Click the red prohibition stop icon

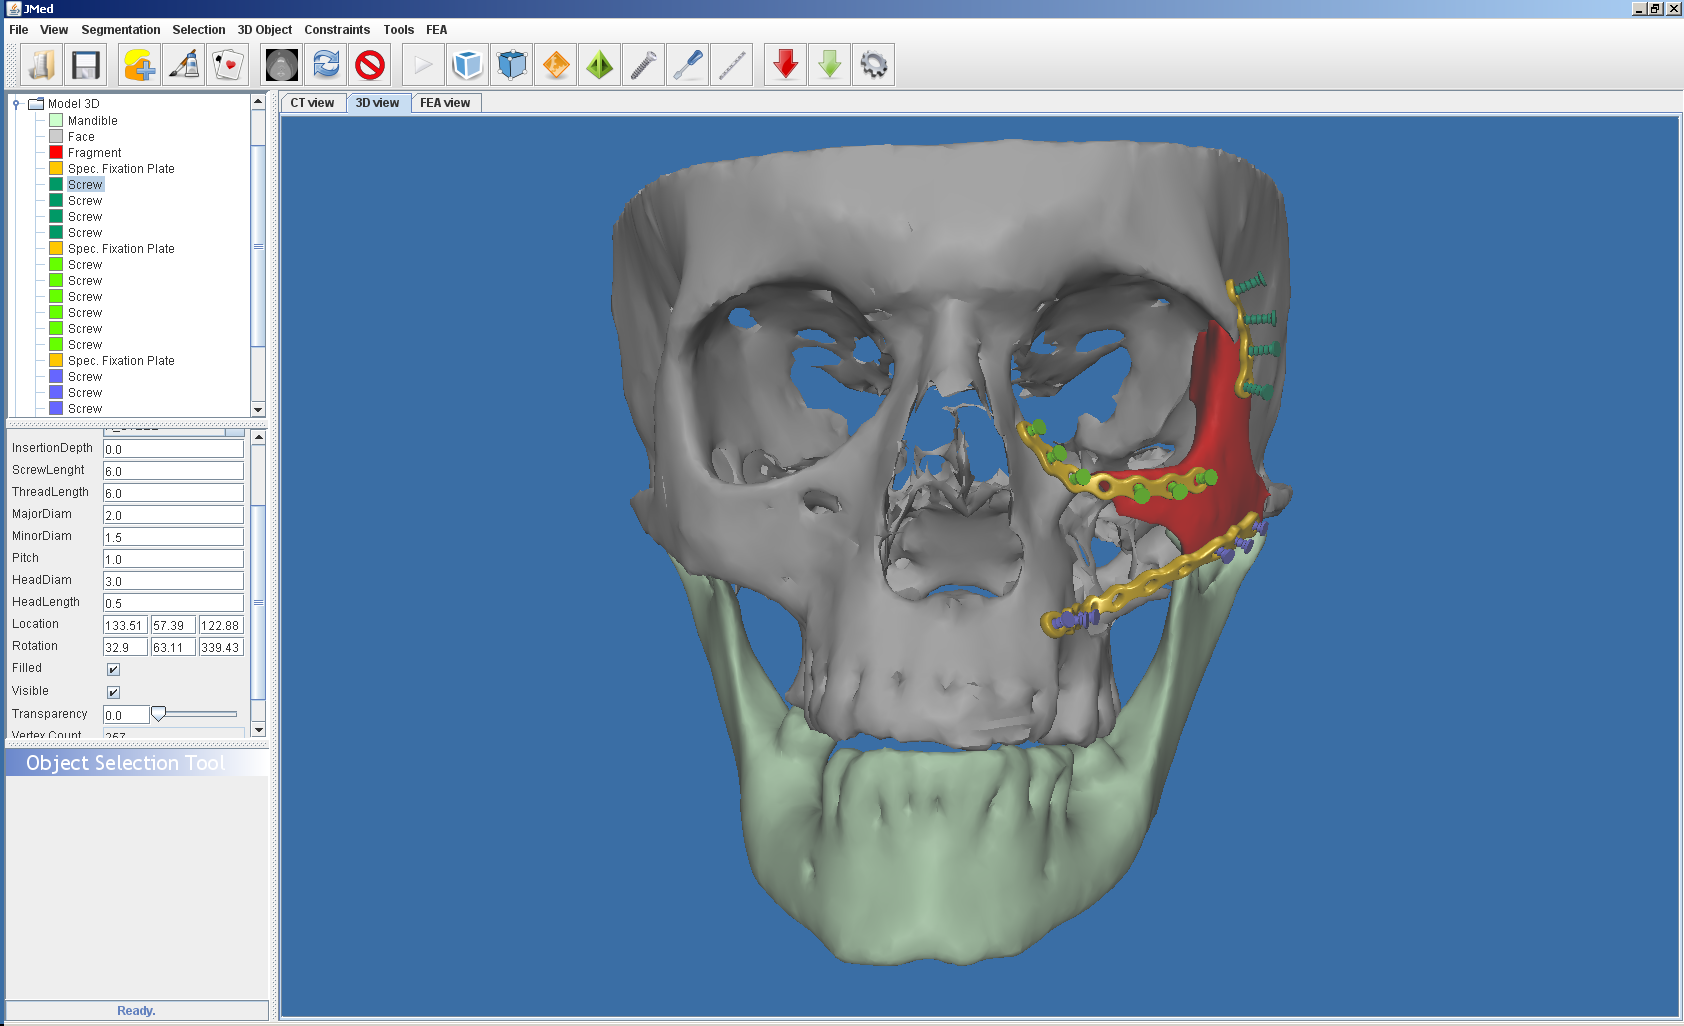[x=370, y=65]
